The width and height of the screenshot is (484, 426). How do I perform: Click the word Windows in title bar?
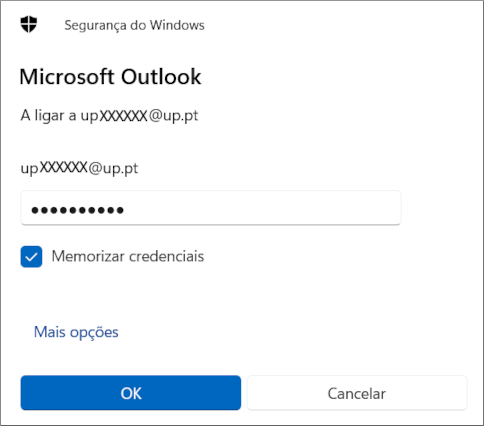177,25
